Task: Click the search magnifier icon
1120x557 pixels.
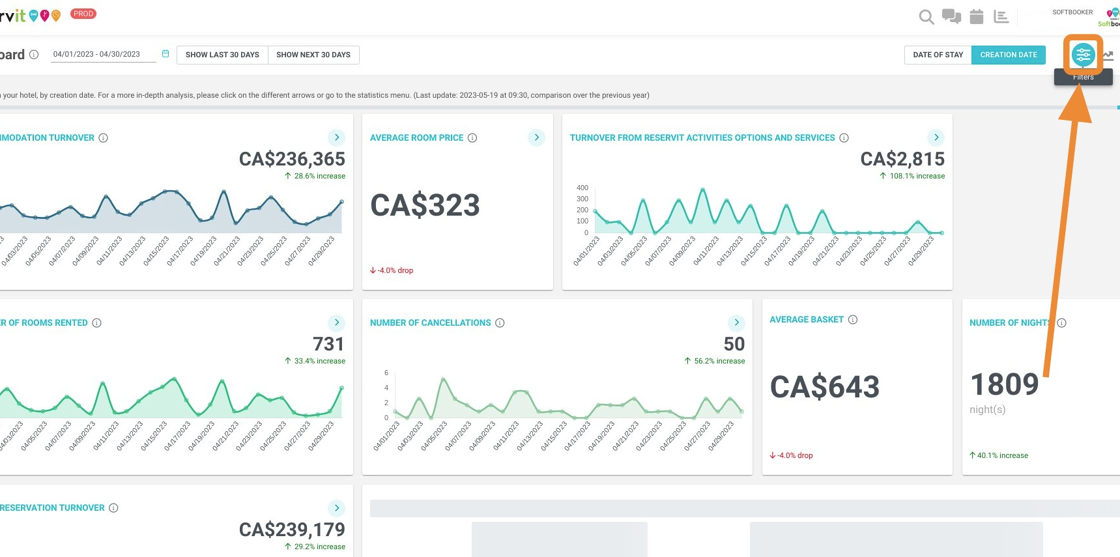Action: pyautogui.click(x=926, y=17)
